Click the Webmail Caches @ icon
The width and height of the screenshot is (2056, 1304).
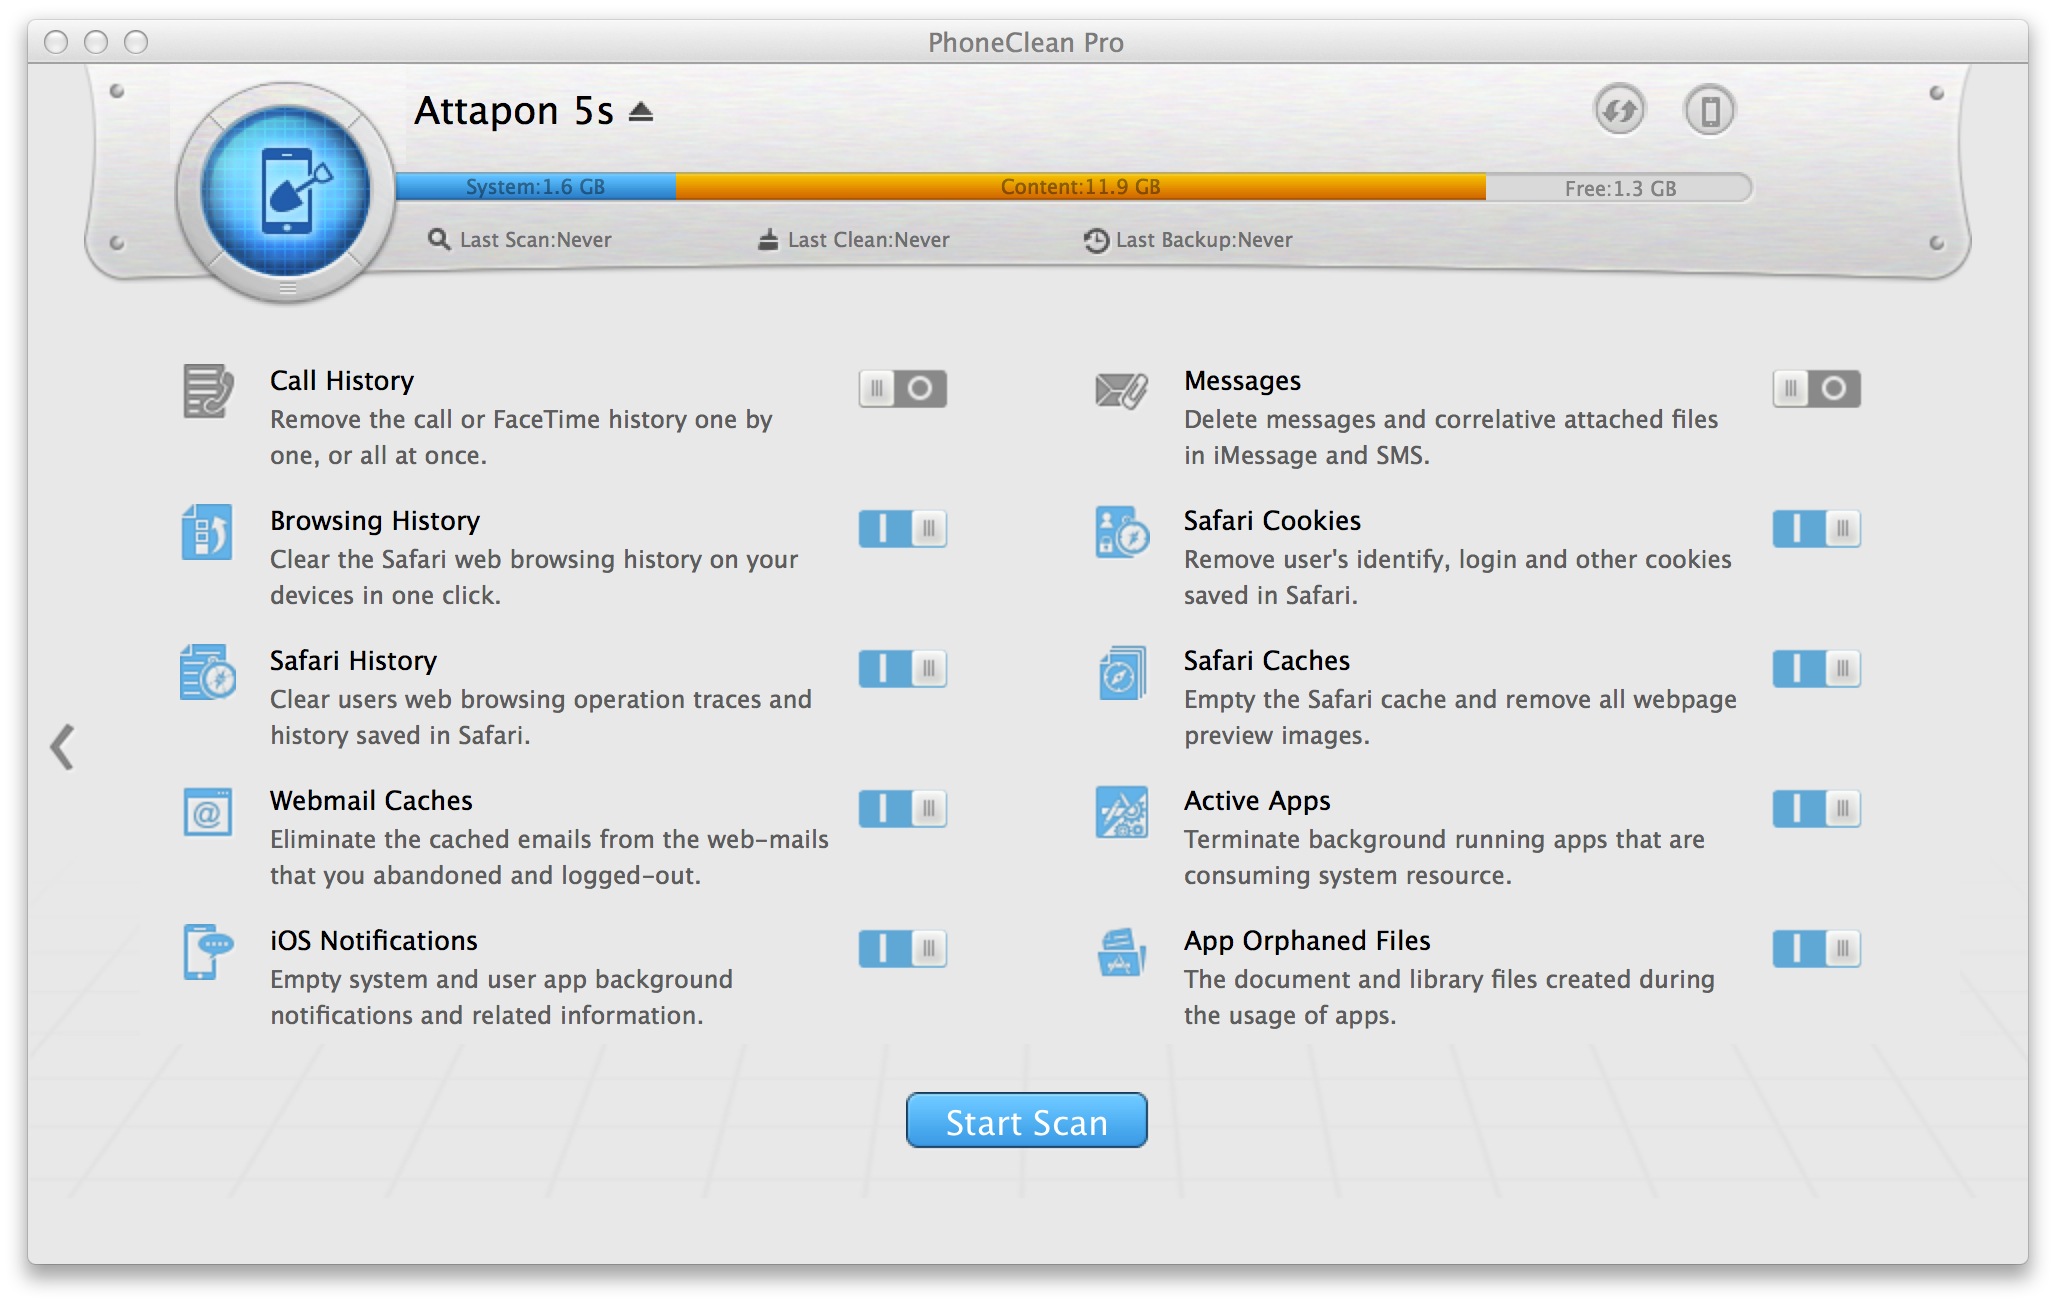point(208,812)
